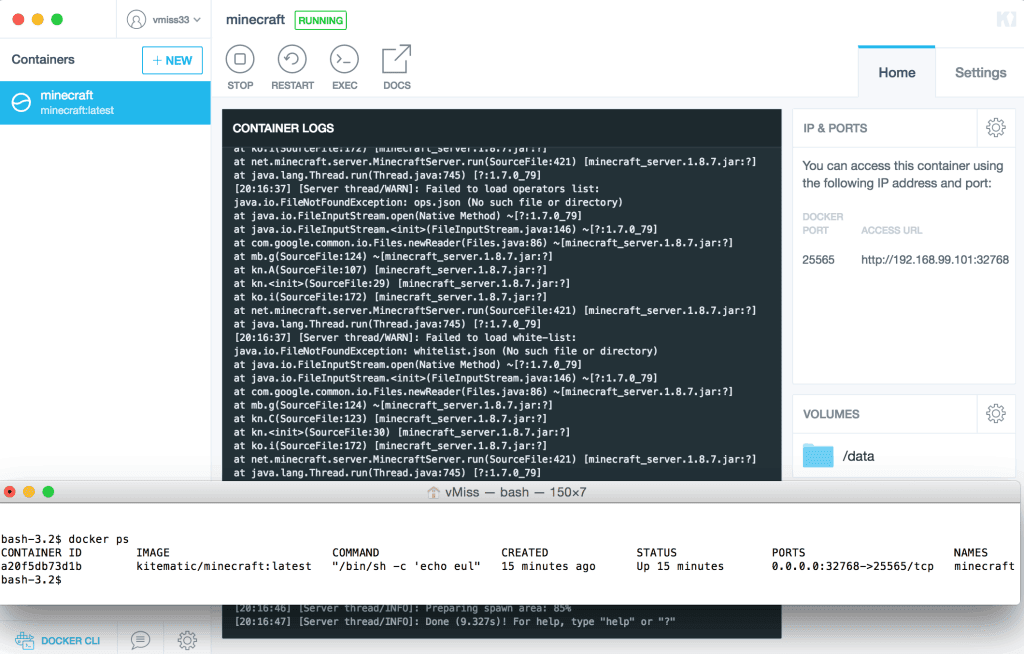Stop the minecraft container

click(x=240, y=59)
